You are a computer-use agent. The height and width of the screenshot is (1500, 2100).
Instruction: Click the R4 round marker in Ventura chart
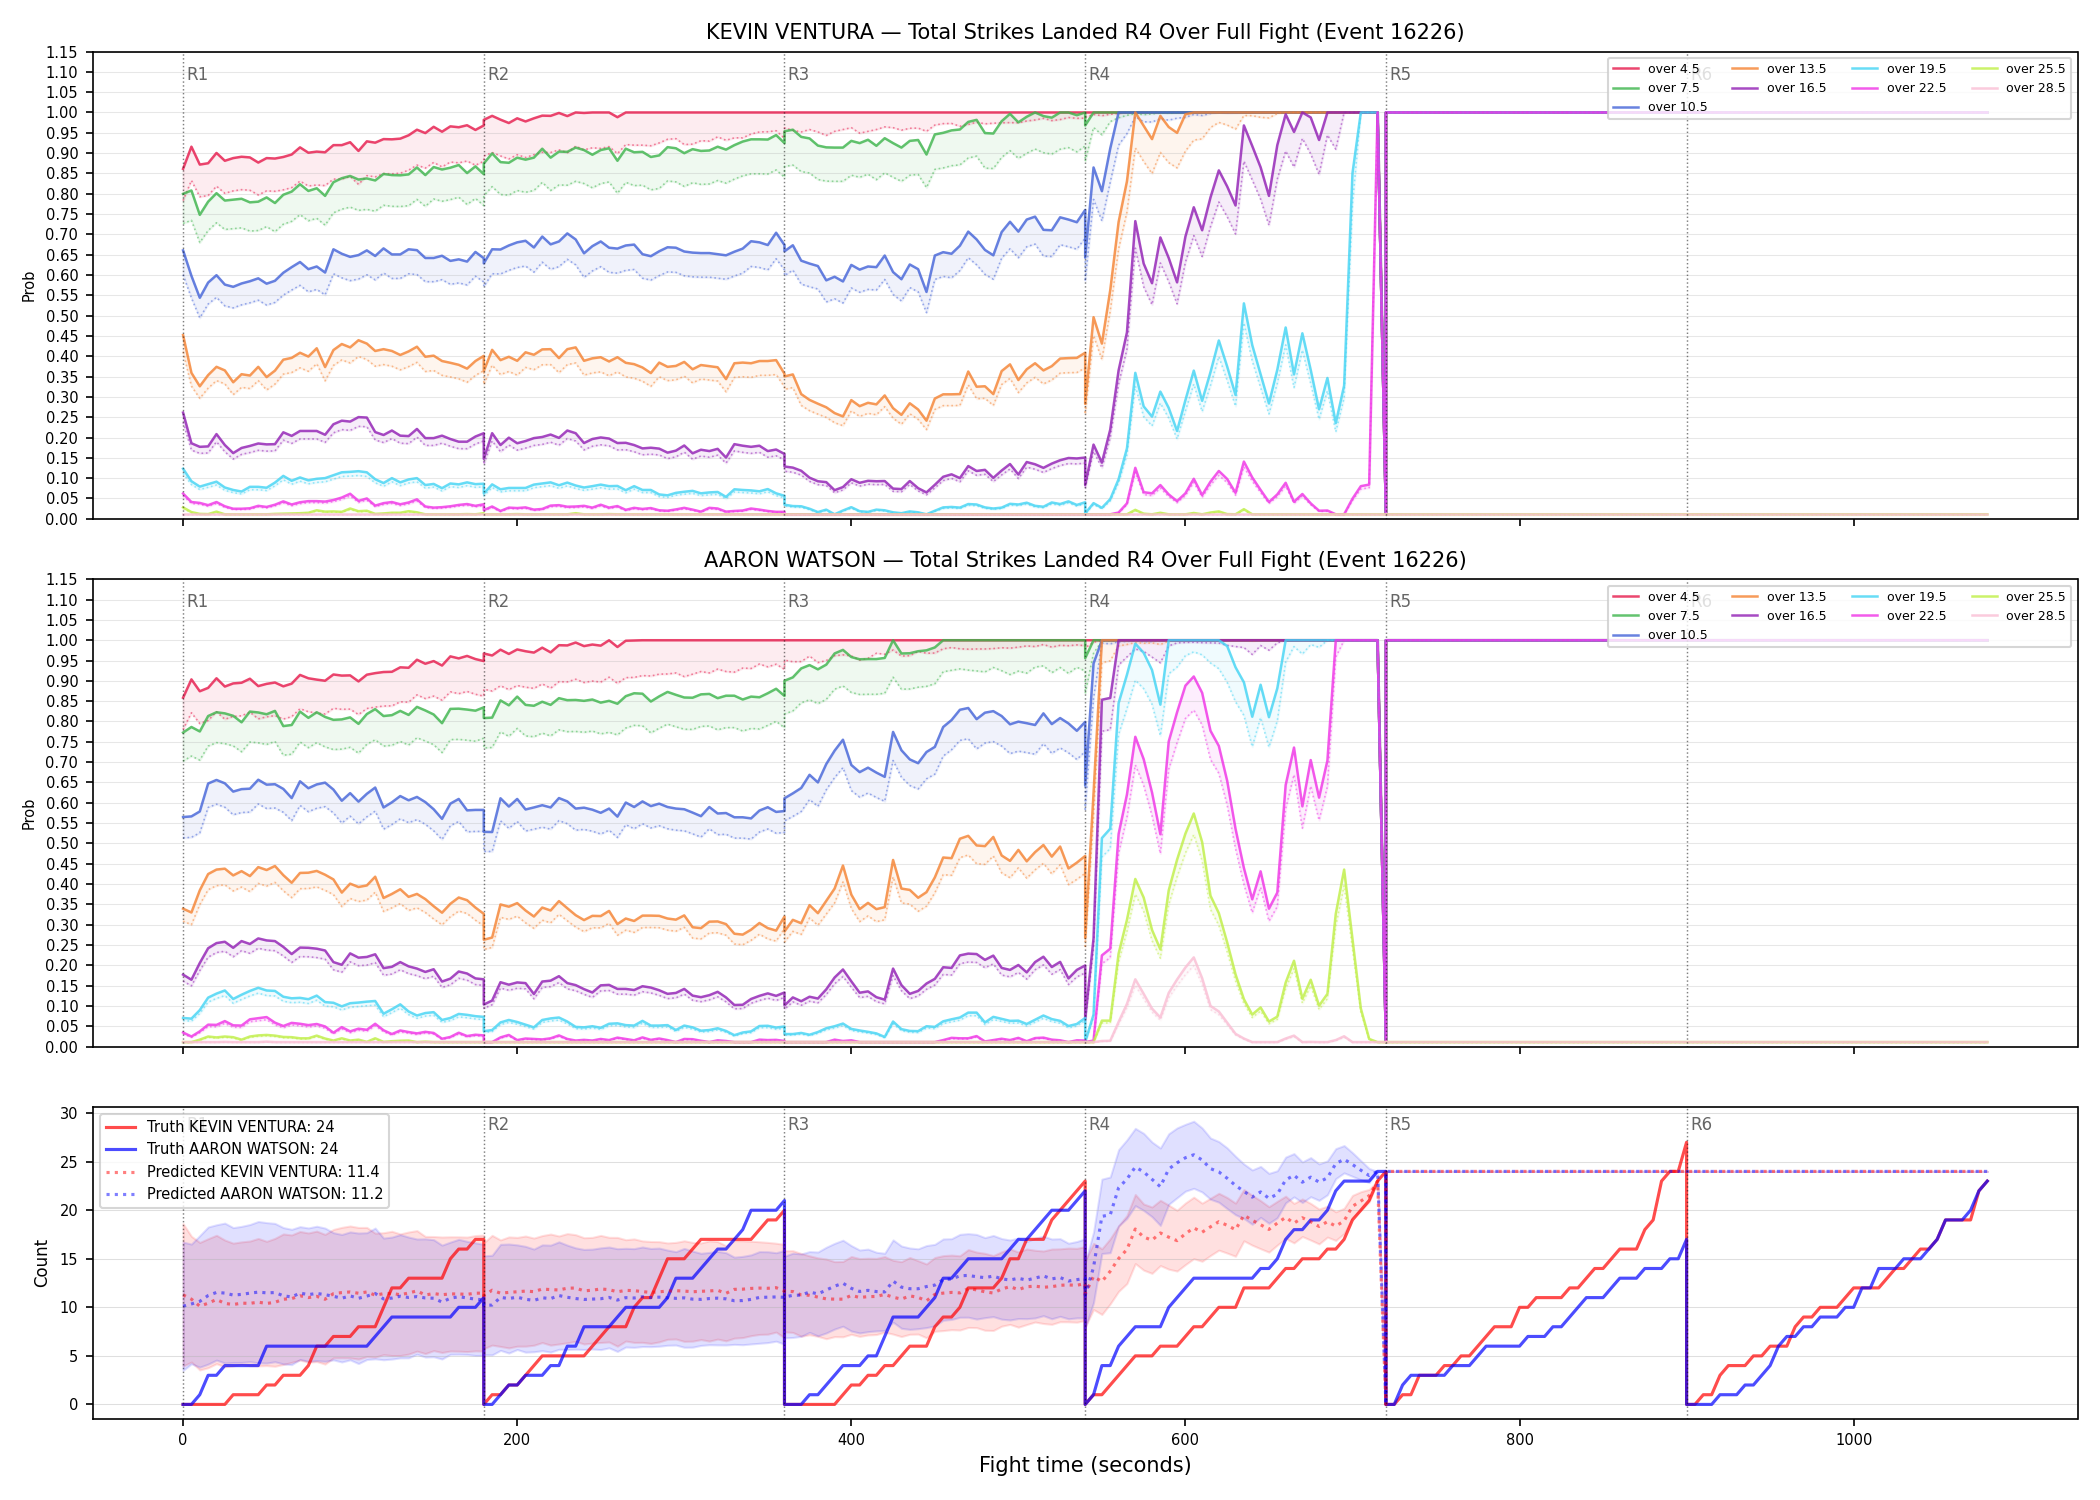click(1099, 74)
